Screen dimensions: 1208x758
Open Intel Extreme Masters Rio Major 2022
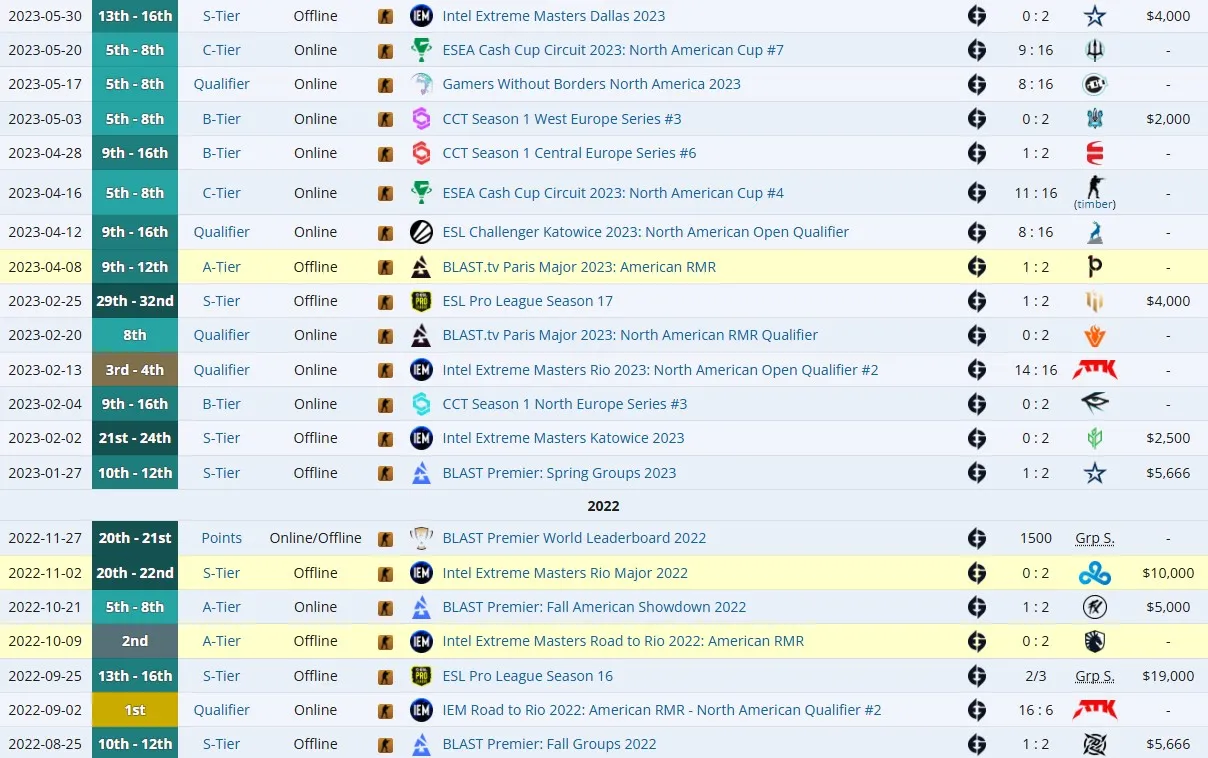(565, 573)
